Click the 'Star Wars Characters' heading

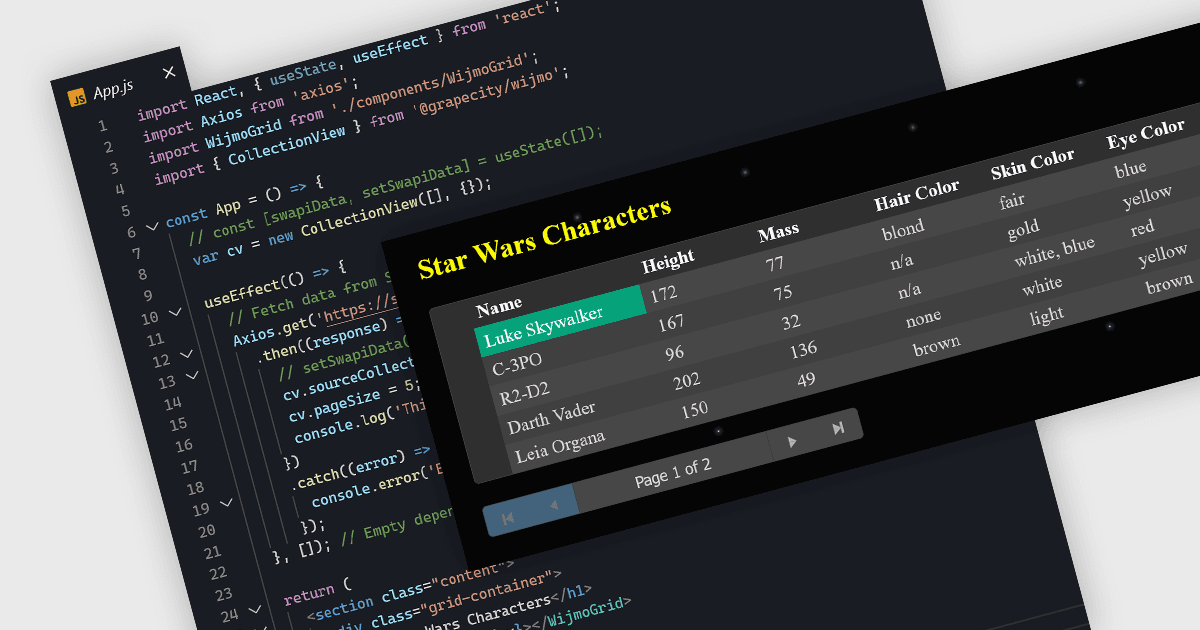(x=544, y=239)
